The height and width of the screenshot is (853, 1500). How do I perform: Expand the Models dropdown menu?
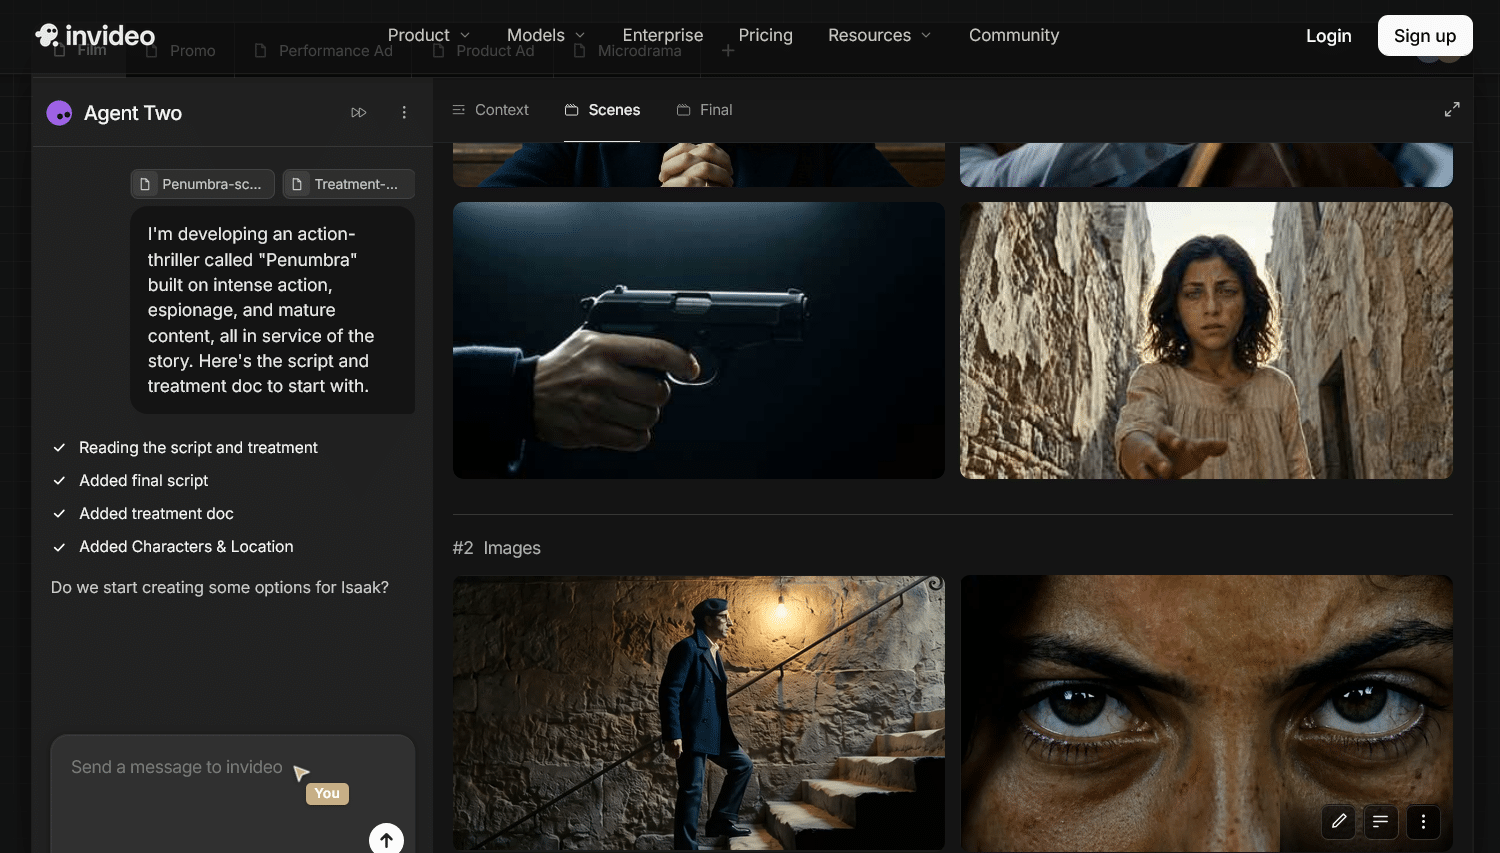546,35
